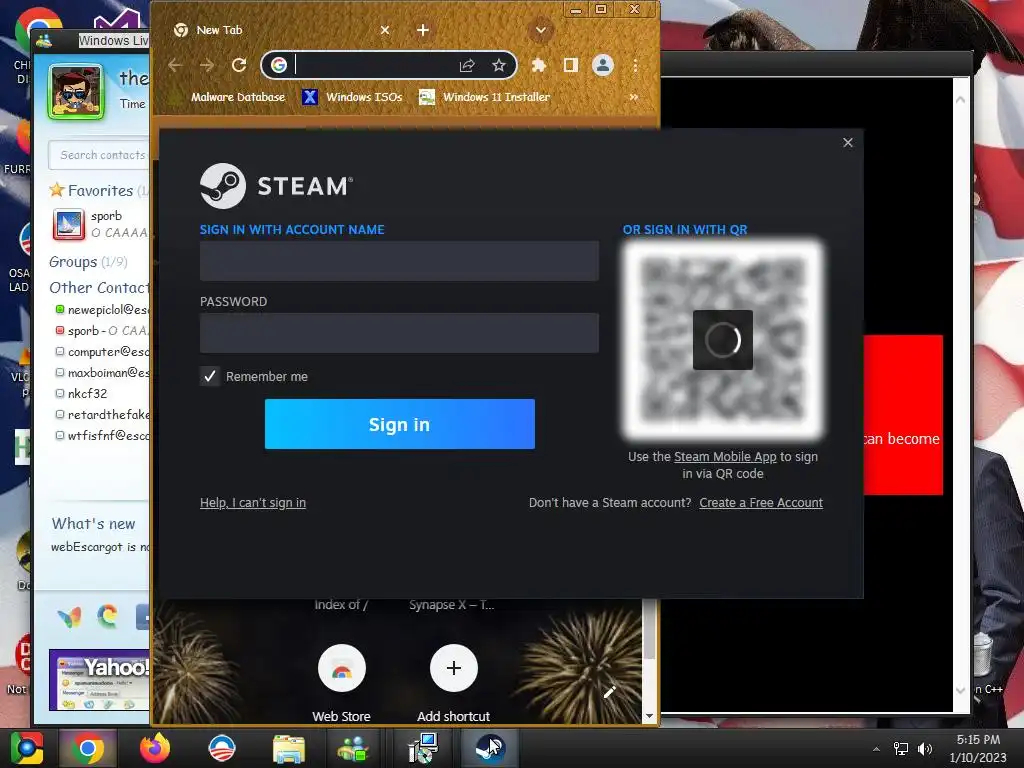Select the New Tab tab

point(281,30)
